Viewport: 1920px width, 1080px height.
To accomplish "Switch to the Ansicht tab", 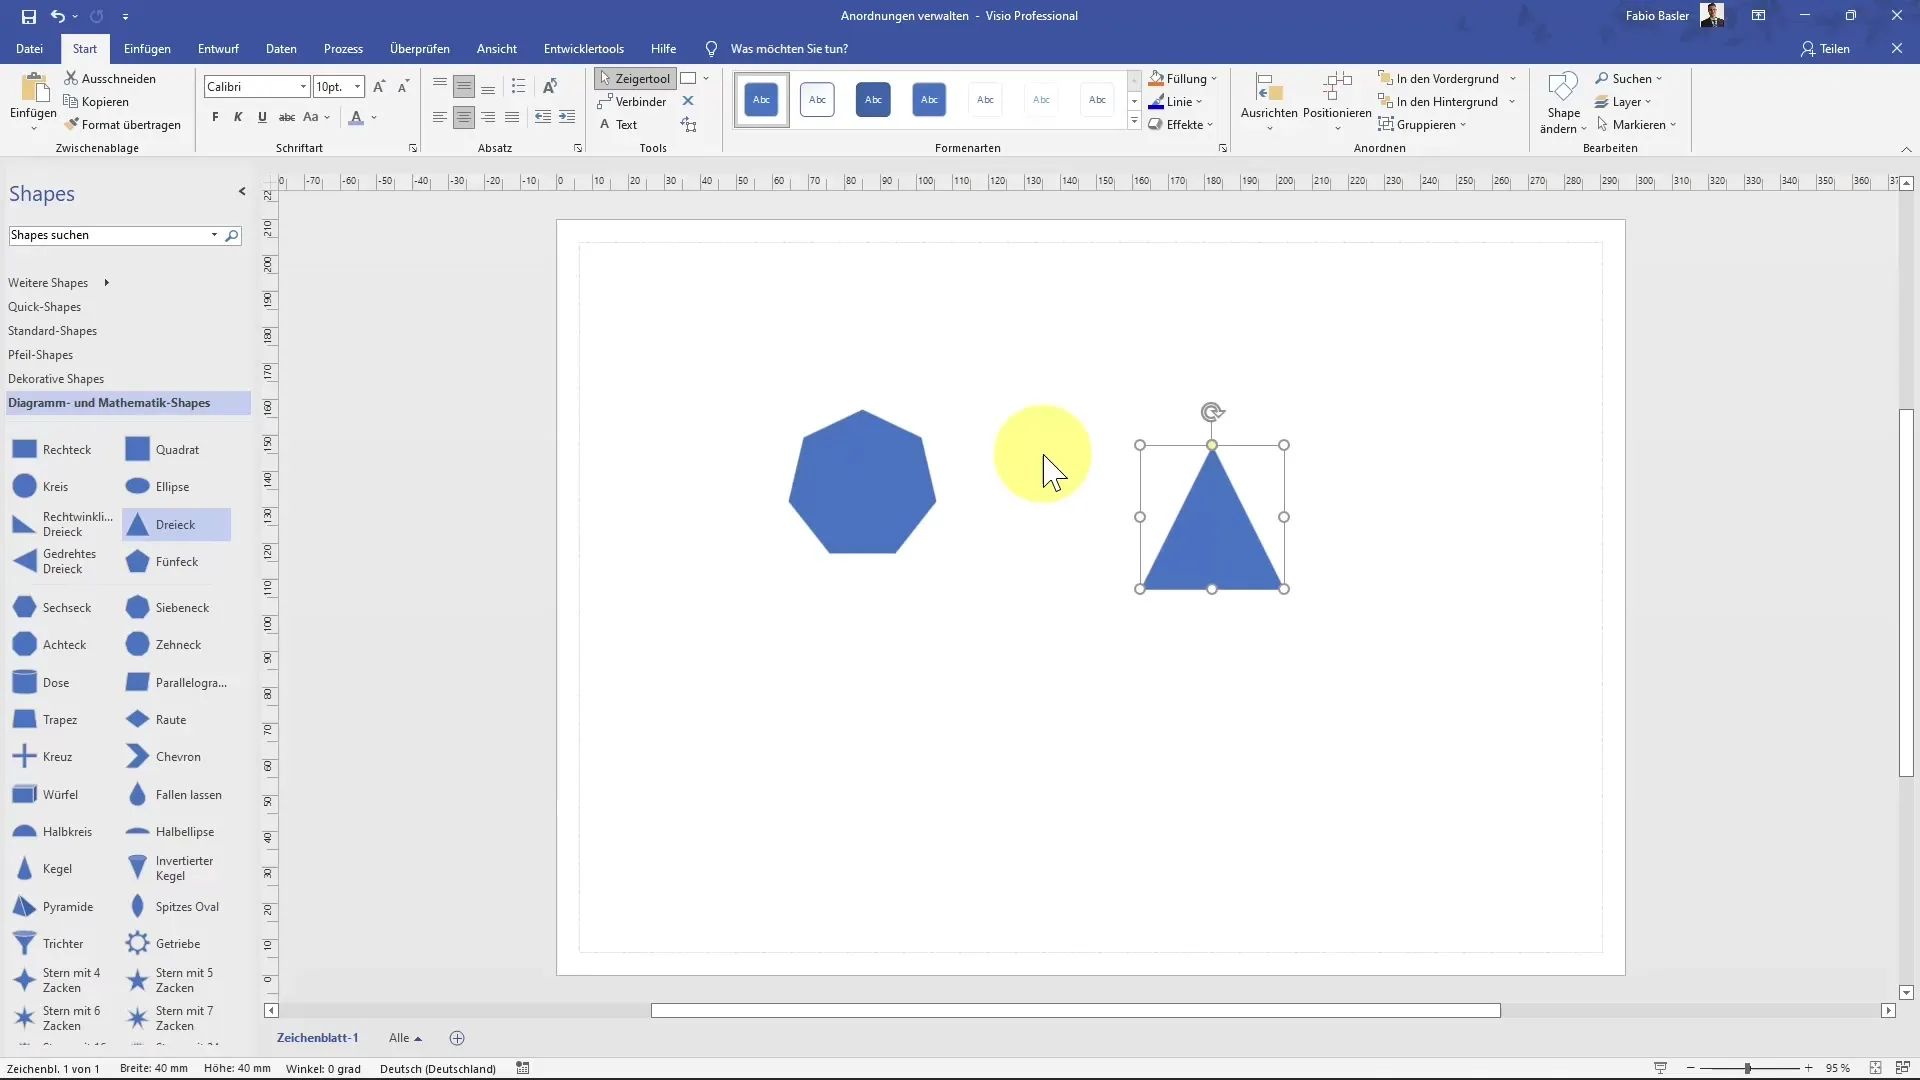I will (497, 48).
